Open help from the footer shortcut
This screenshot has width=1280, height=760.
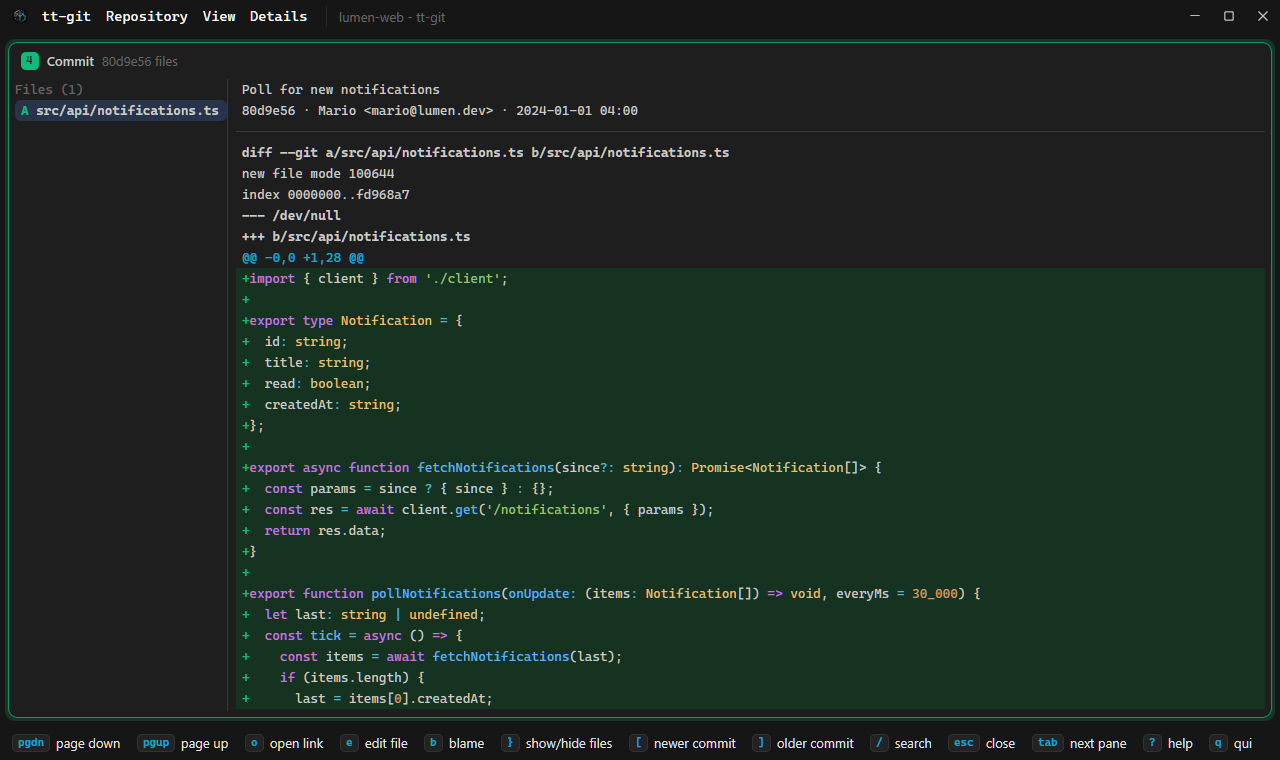(1168, 743)
